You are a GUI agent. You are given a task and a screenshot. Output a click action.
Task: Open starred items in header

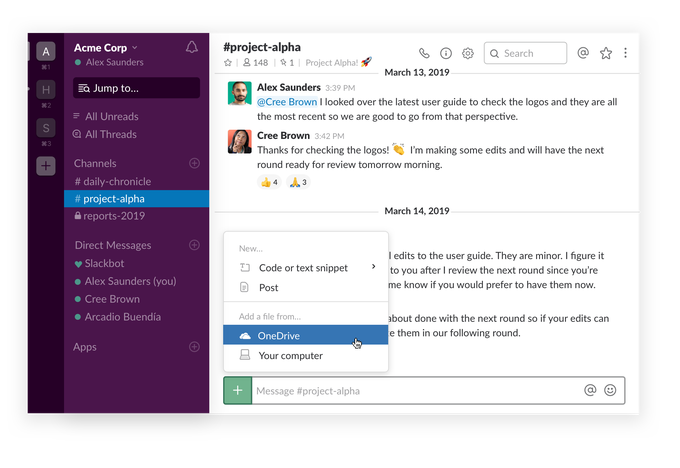pos(606,53)
